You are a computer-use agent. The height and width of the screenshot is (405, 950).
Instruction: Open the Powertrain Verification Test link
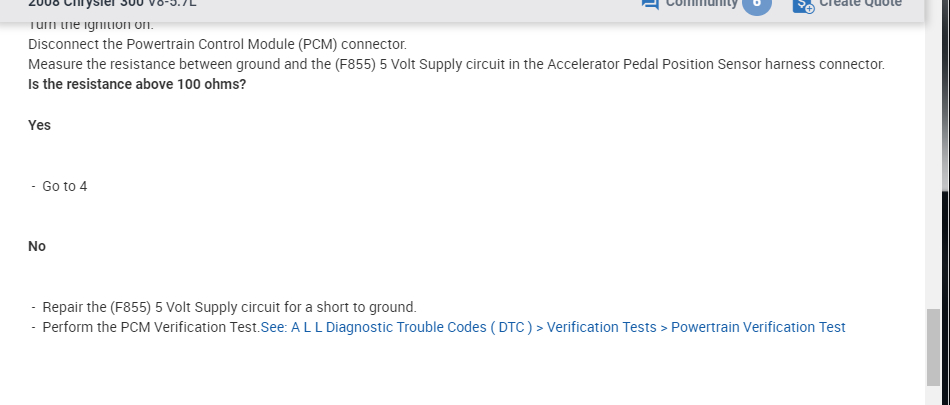coord(758,327)
